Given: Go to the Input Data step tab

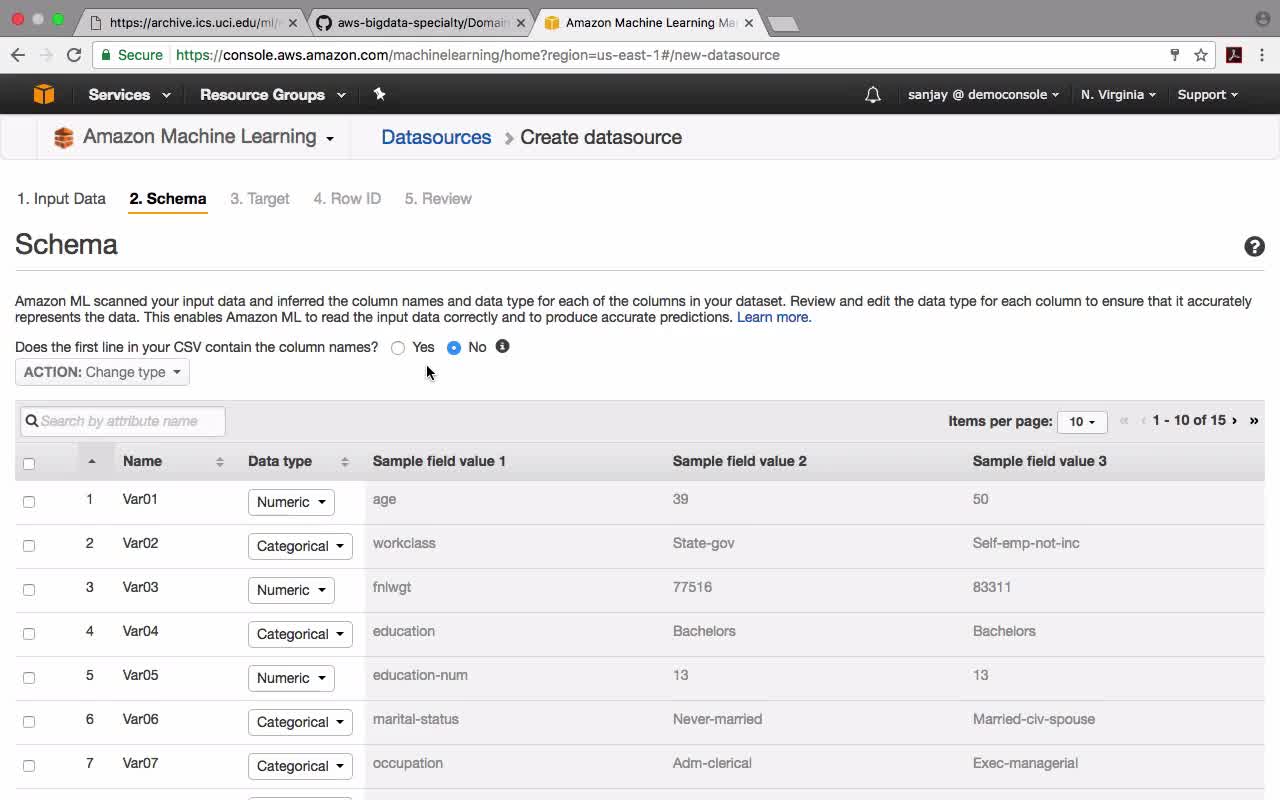Looking at the screenshot, I should click(61, 199).
